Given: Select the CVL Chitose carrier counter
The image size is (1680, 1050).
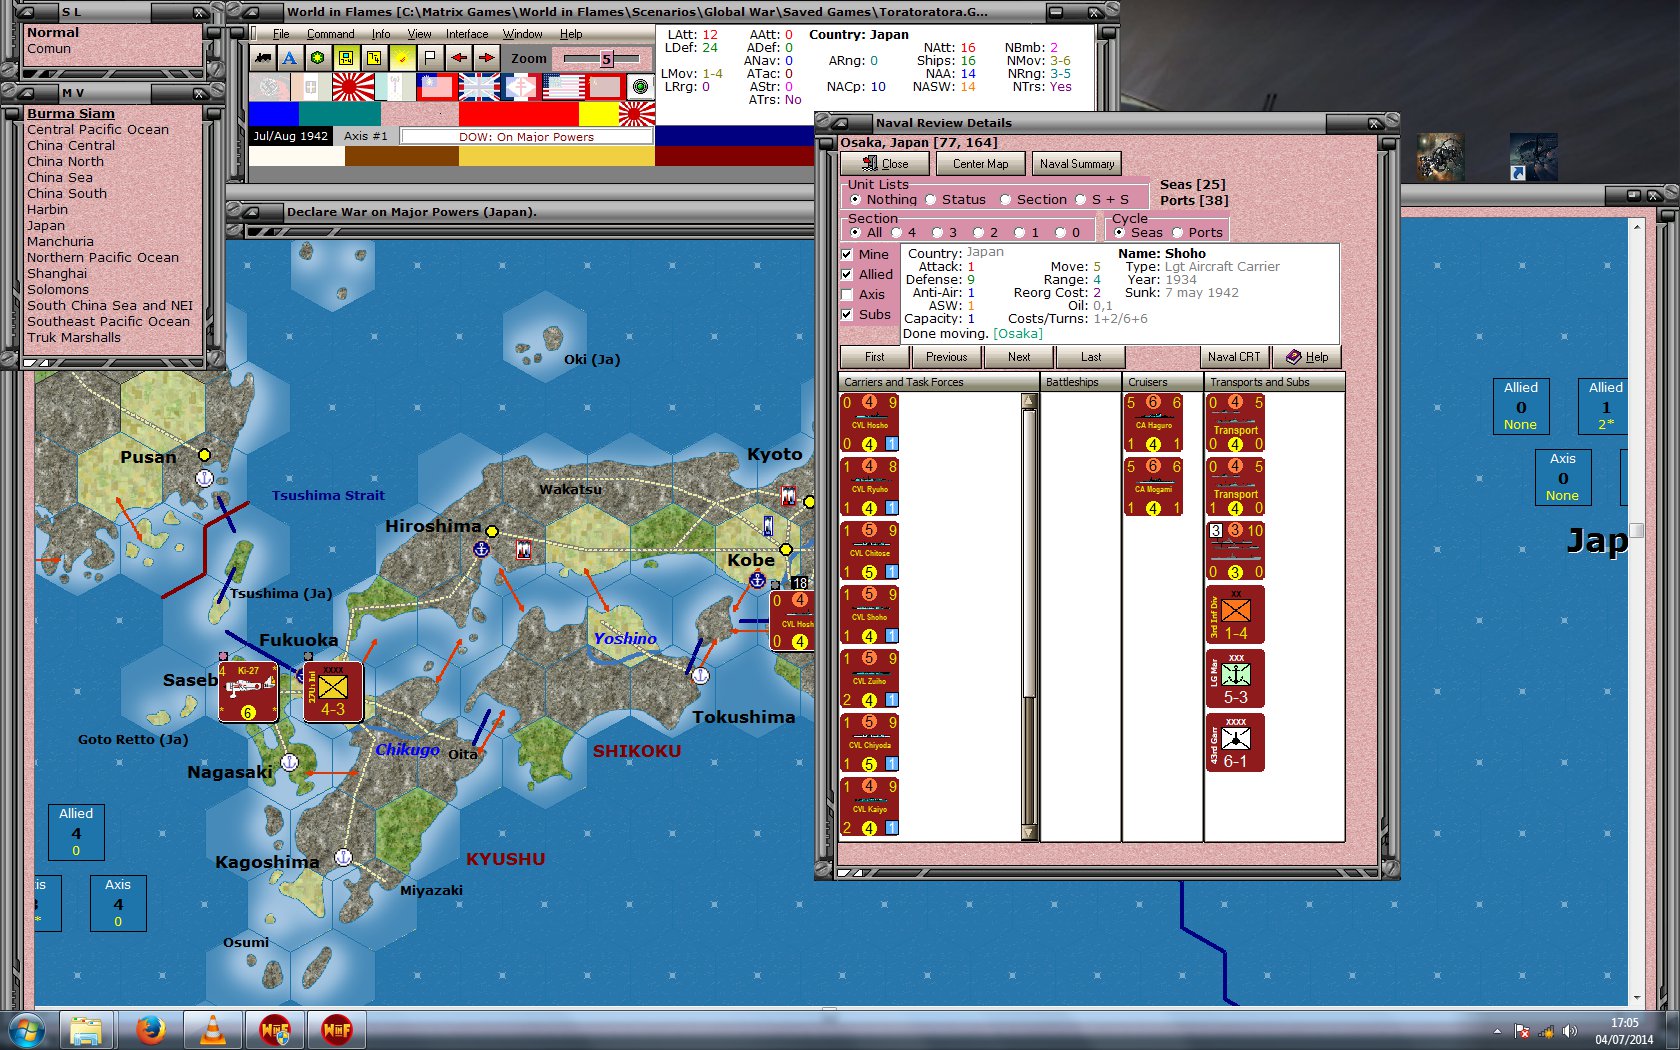Looking at the screenshot, I should (x=870, y=551).
